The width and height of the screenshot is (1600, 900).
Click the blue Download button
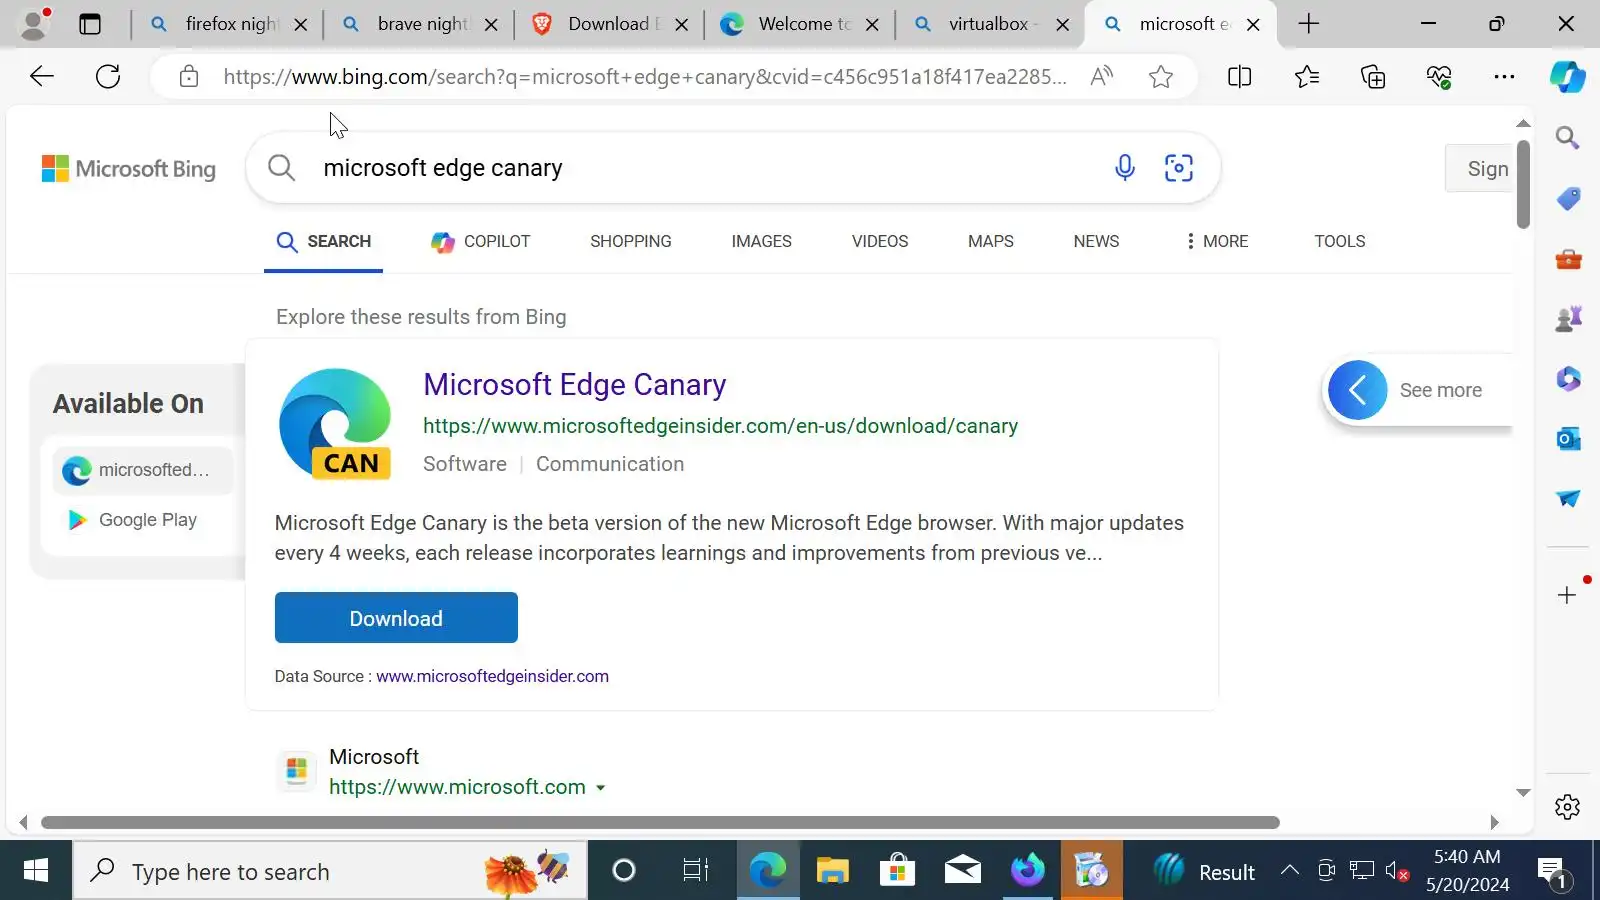pos(396,618)
